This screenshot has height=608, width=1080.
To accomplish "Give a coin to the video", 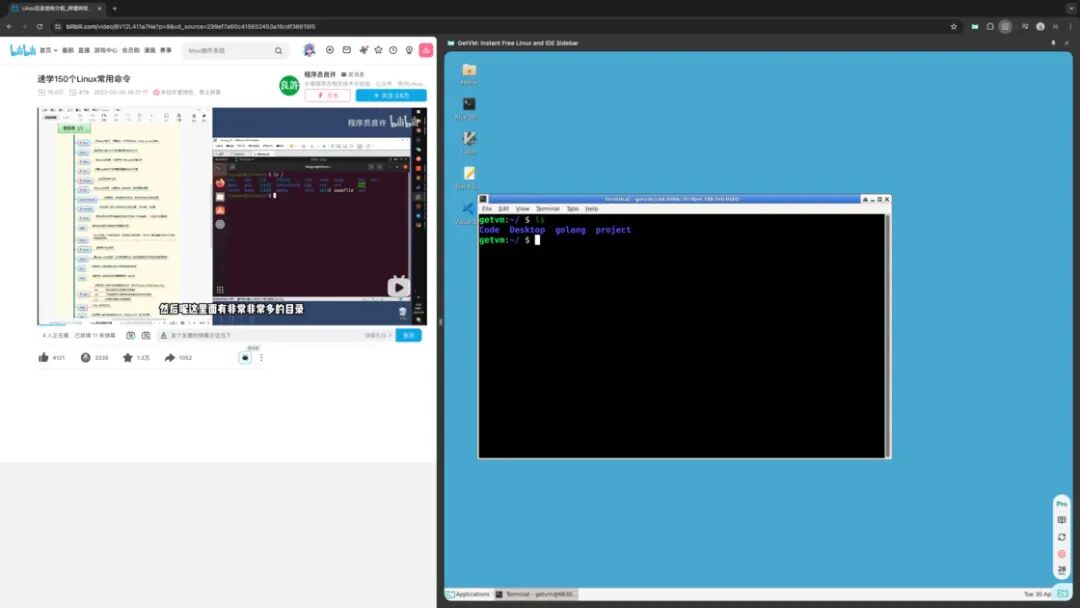I will [85, 357].
